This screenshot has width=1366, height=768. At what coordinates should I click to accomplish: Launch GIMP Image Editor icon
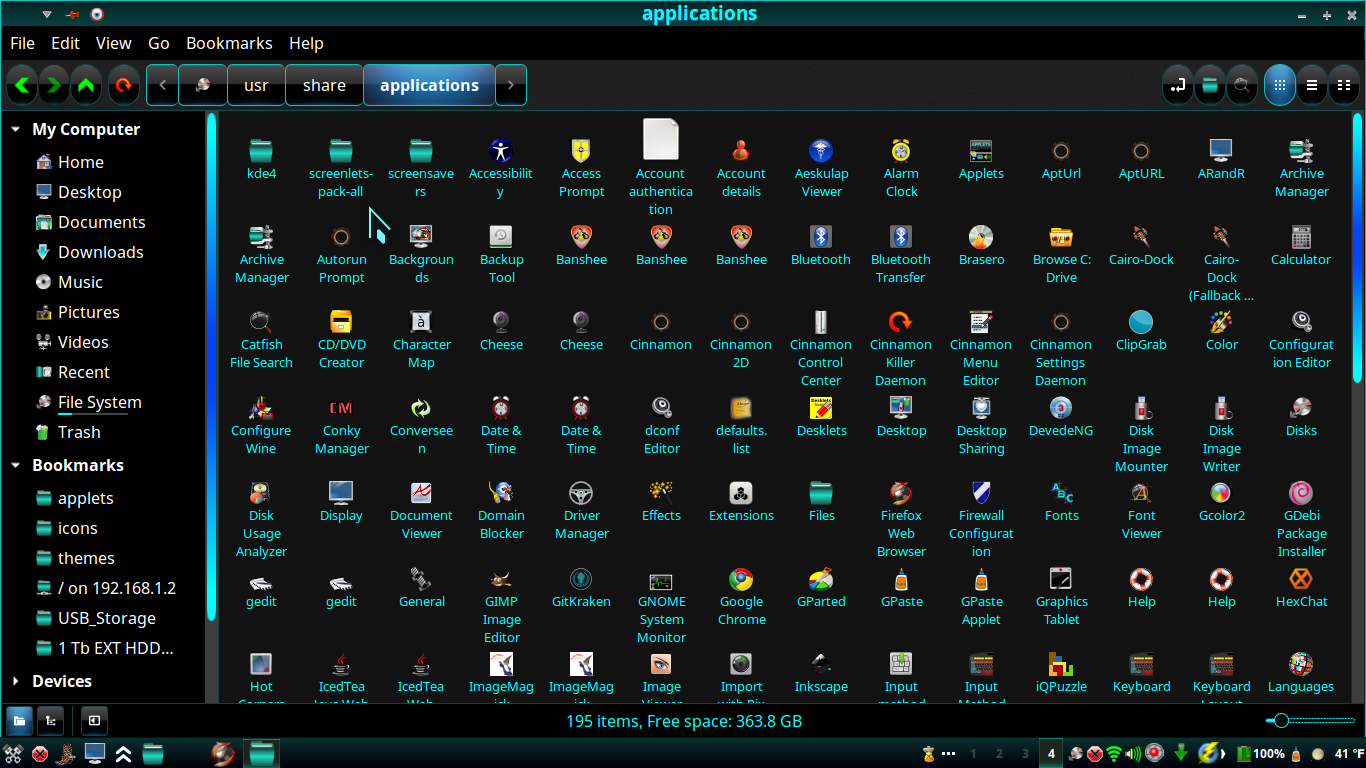[501, 578]
